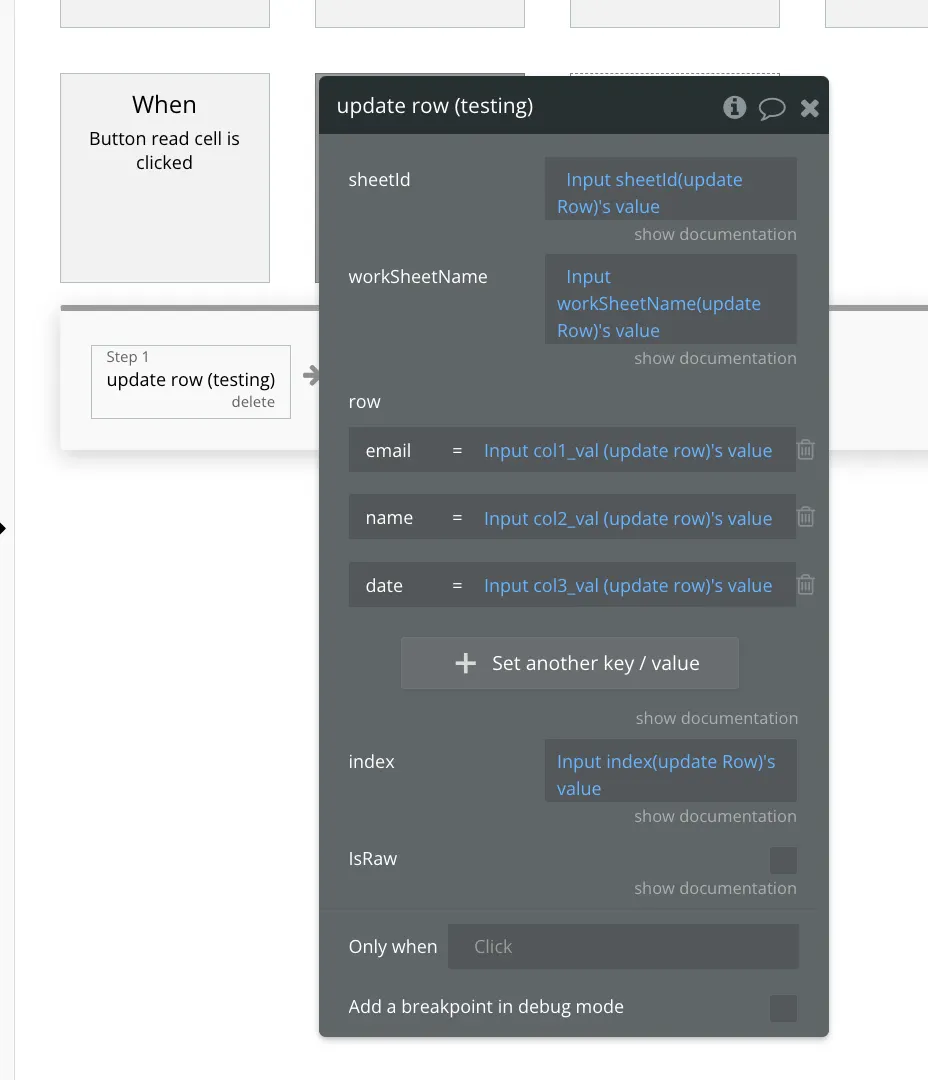The height and width of the screenshot is (1080, 928).
Task: Open the info icon in the update row header
Action: tap(735, 107)
